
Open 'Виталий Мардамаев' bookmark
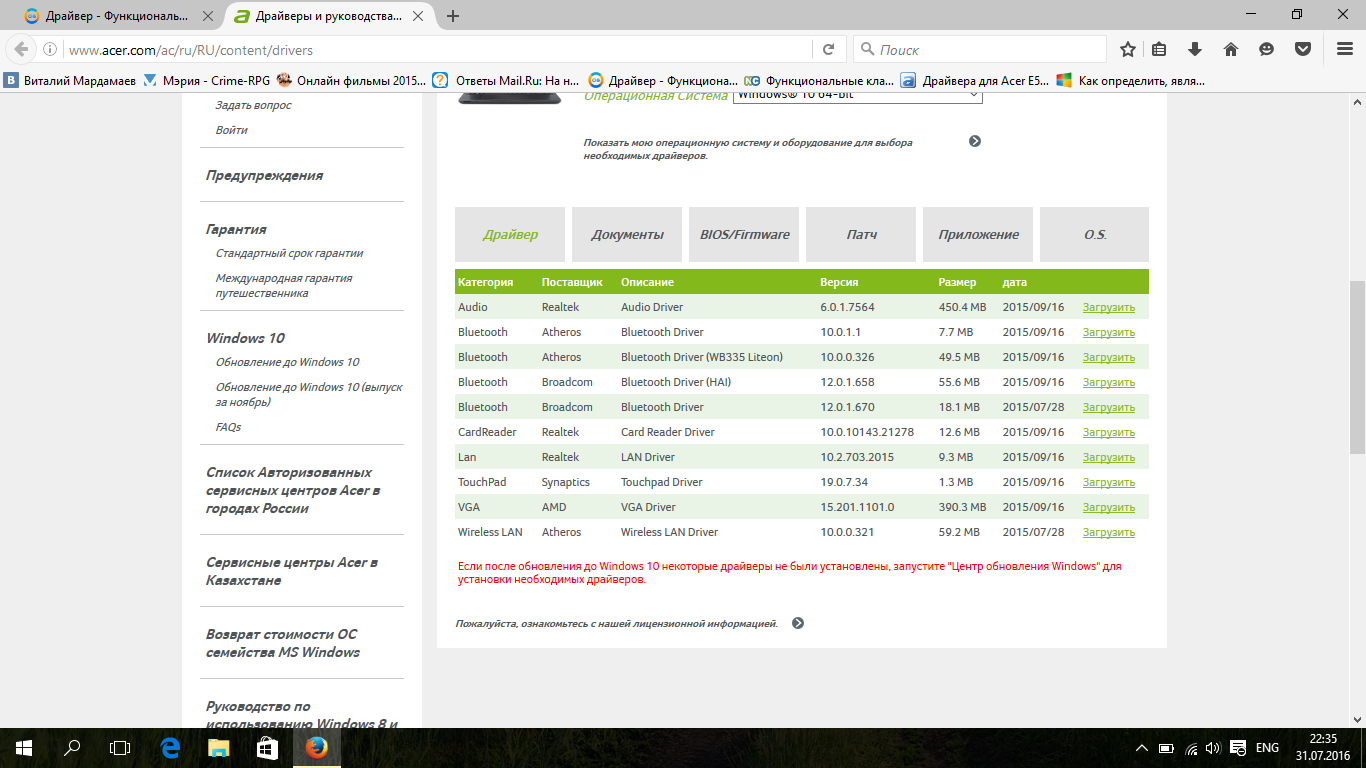(70, 80)
